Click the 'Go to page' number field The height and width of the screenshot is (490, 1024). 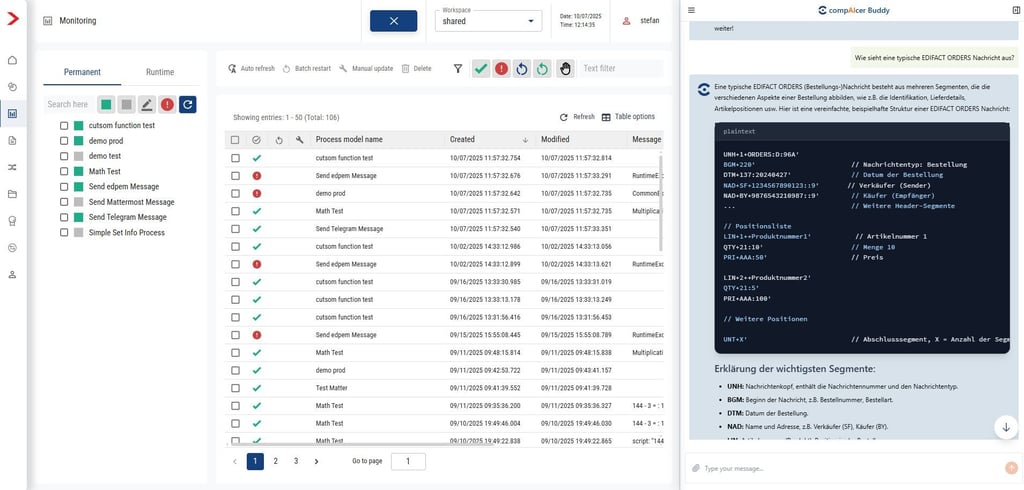pyautogui.click(x=408, y=461)
